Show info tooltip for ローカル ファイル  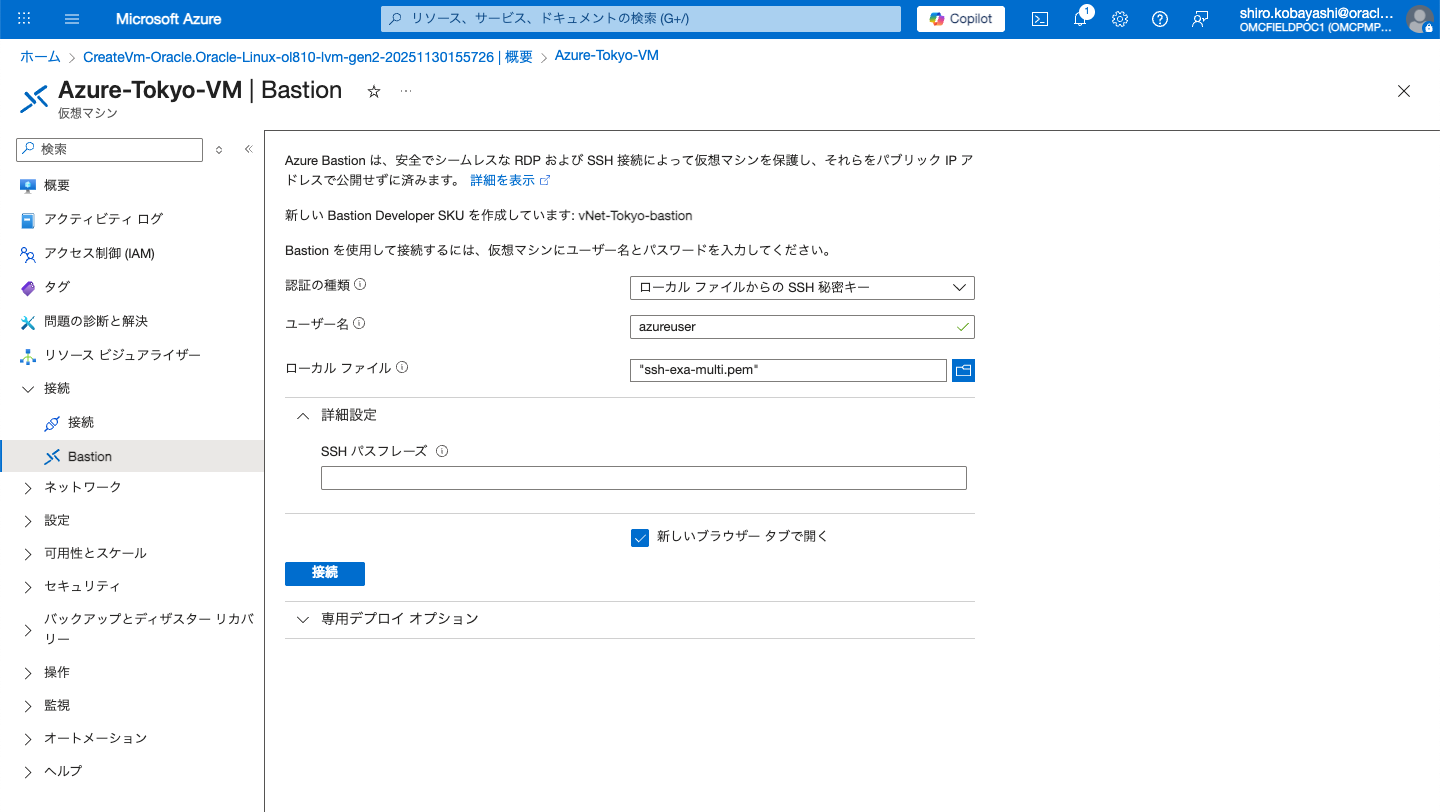[402, 368]
